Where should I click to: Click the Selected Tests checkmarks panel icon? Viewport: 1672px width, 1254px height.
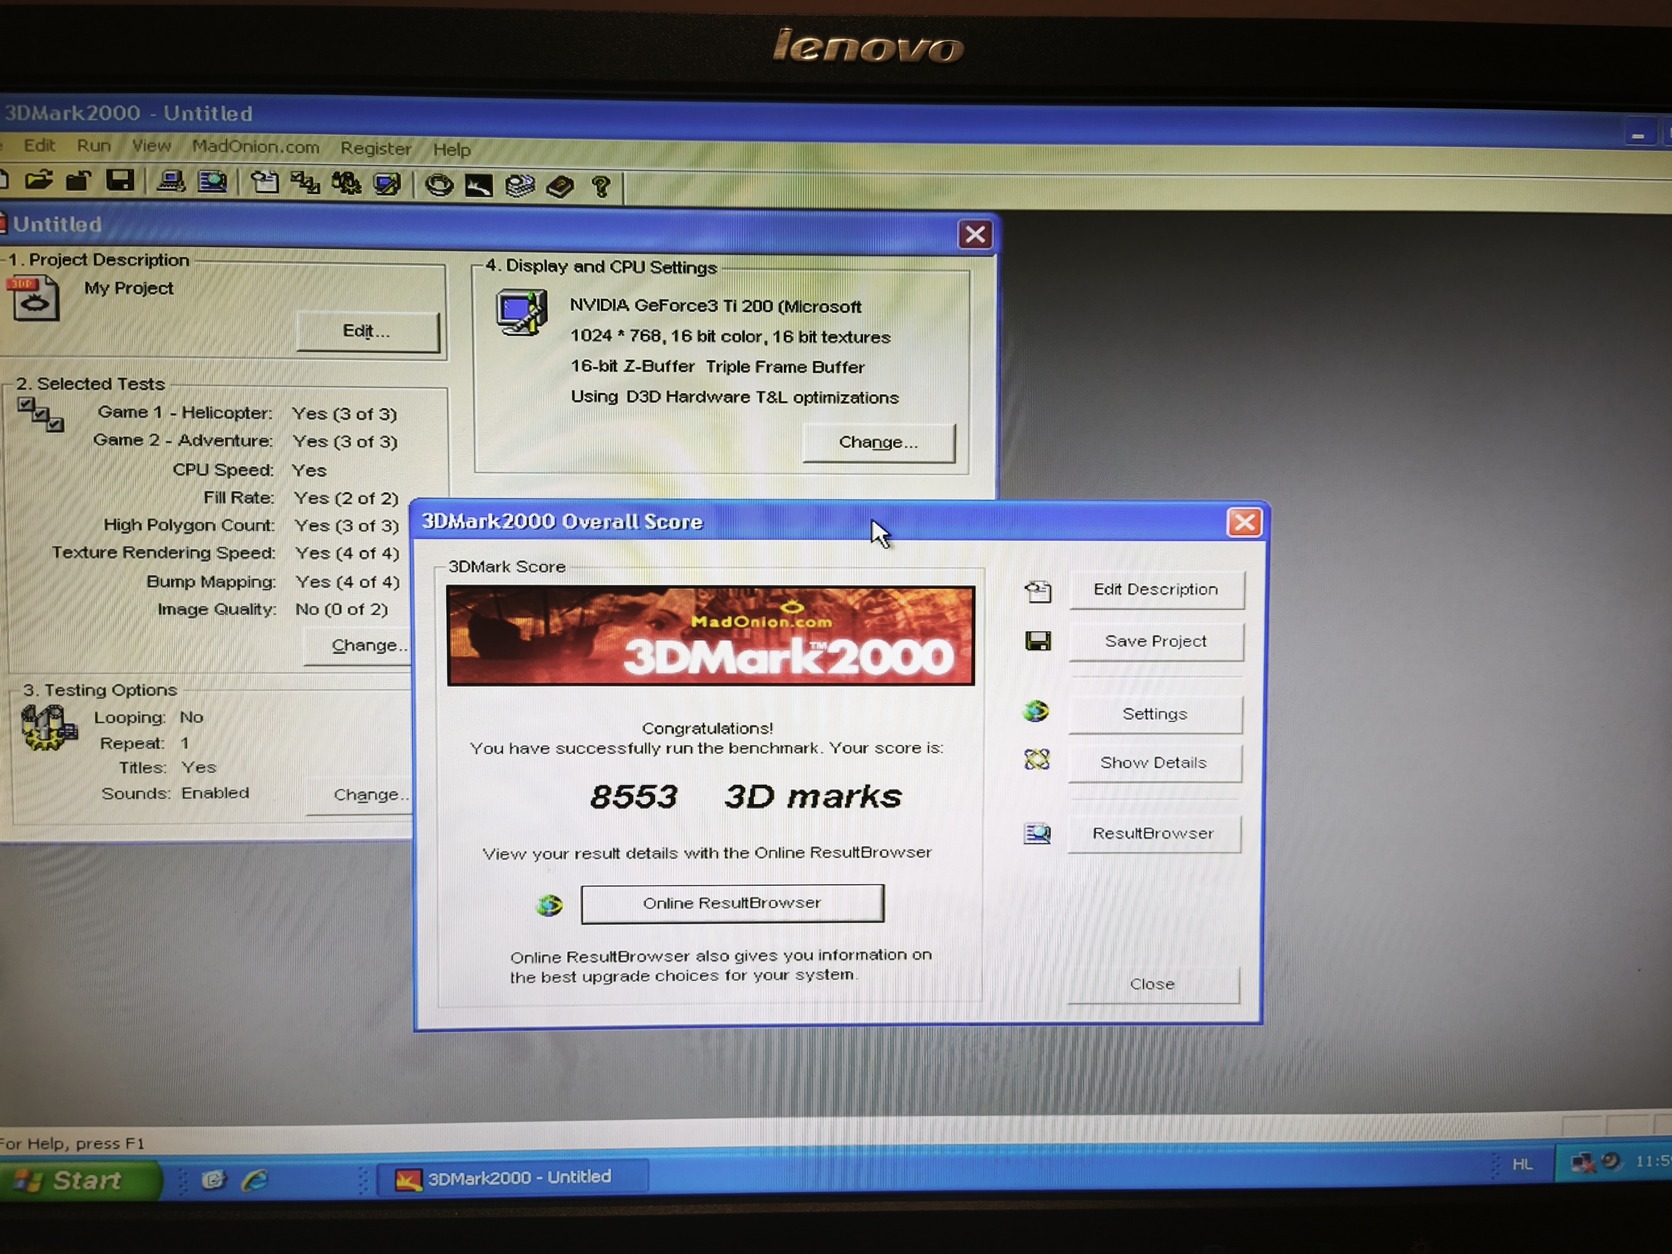point(40,414)
